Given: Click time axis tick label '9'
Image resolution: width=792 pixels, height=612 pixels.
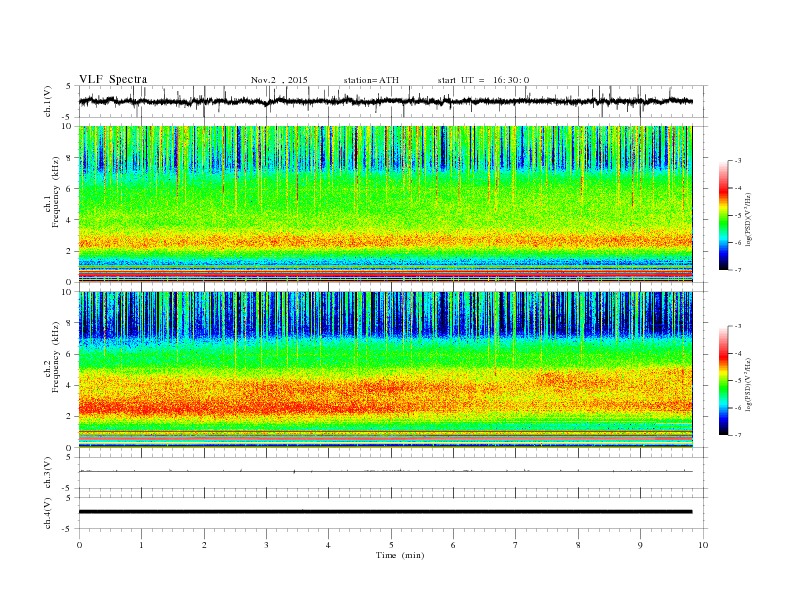Looking at the screenshot, I should (640, 545).
